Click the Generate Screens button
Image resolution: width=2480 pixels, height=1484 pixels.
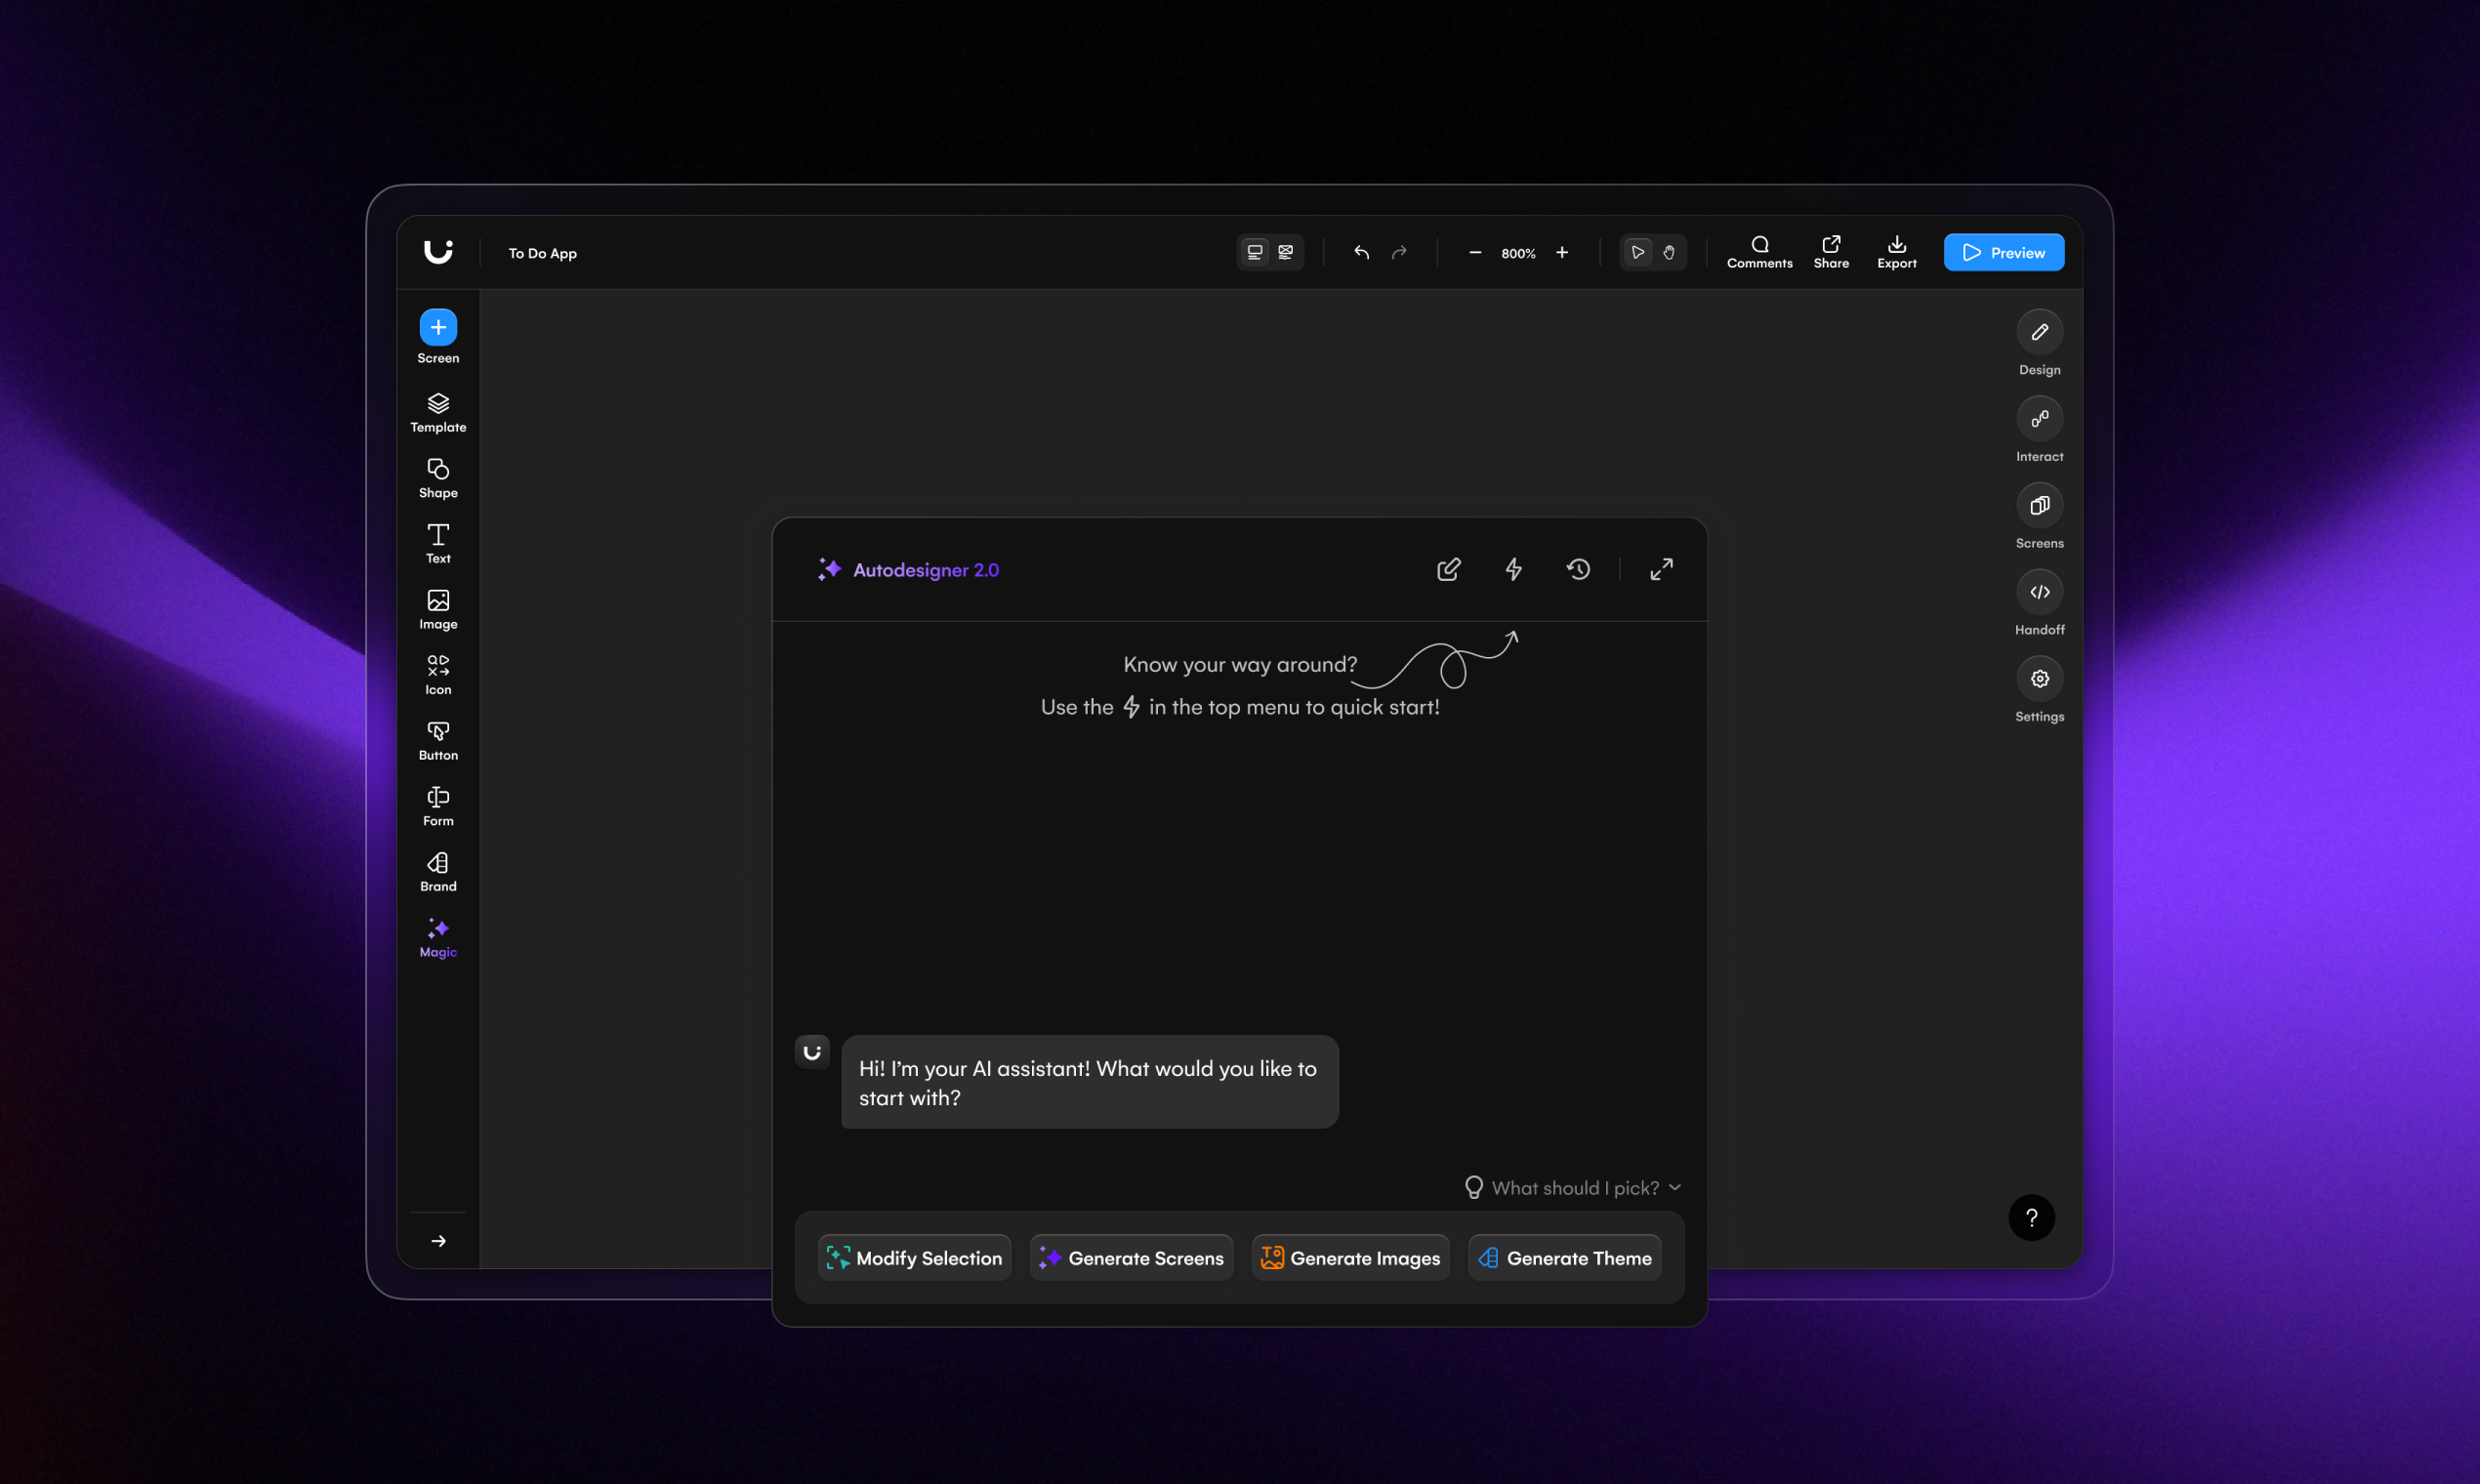coord(1131,1258)
